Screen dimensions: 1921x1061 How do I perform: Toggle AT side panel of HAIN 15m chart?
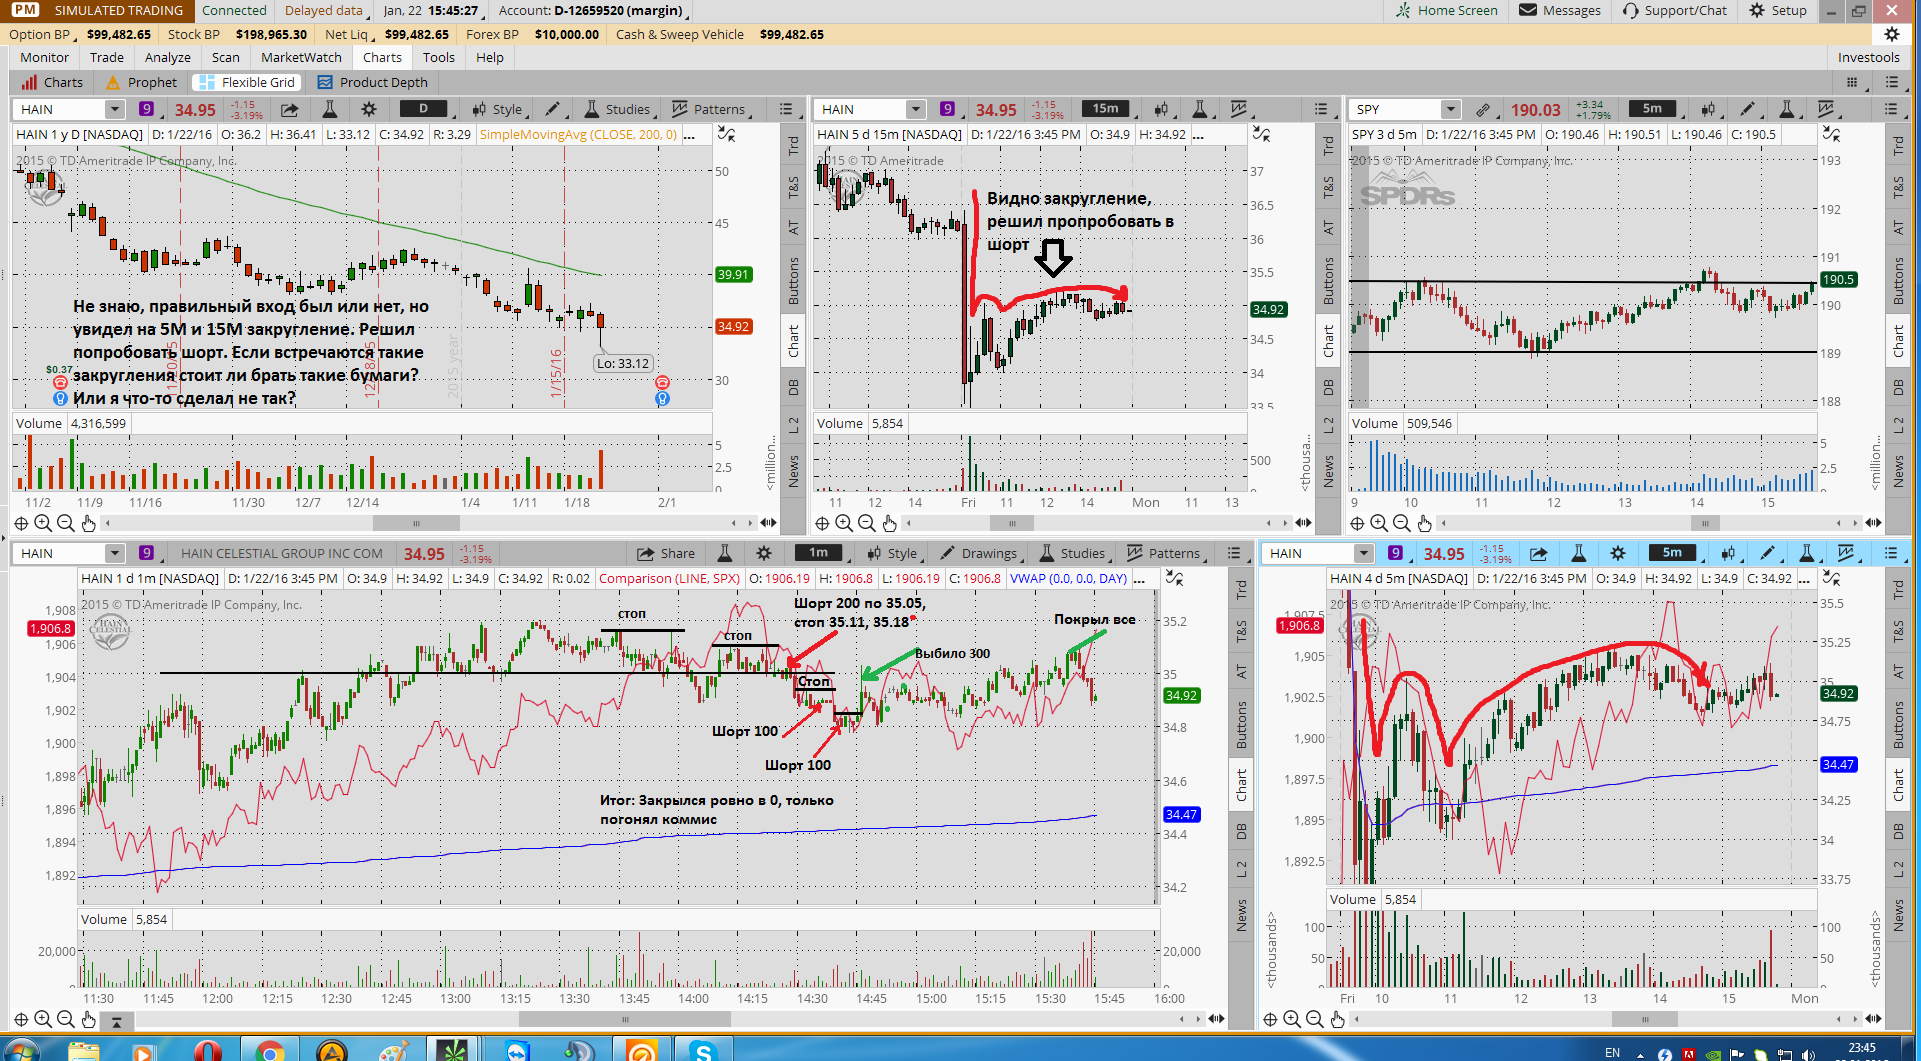pos(1328,228)
